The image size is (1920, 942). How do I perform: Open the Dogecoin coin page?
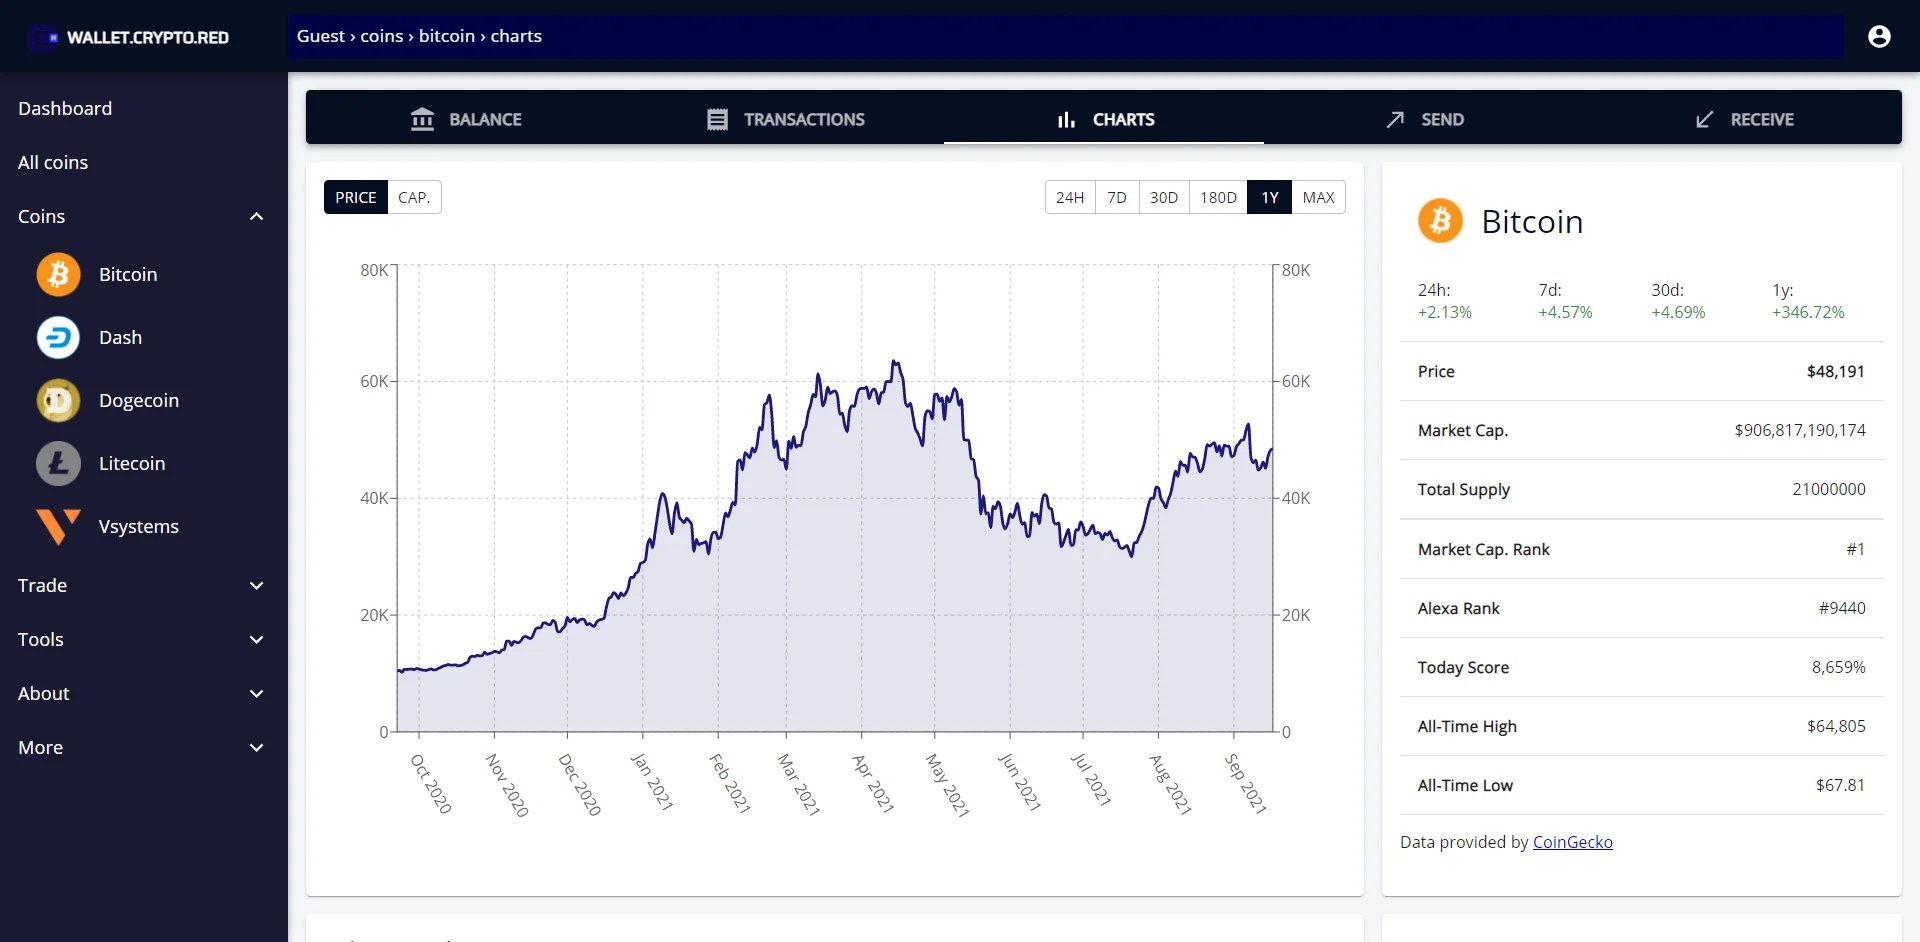[x=139, y=400]
